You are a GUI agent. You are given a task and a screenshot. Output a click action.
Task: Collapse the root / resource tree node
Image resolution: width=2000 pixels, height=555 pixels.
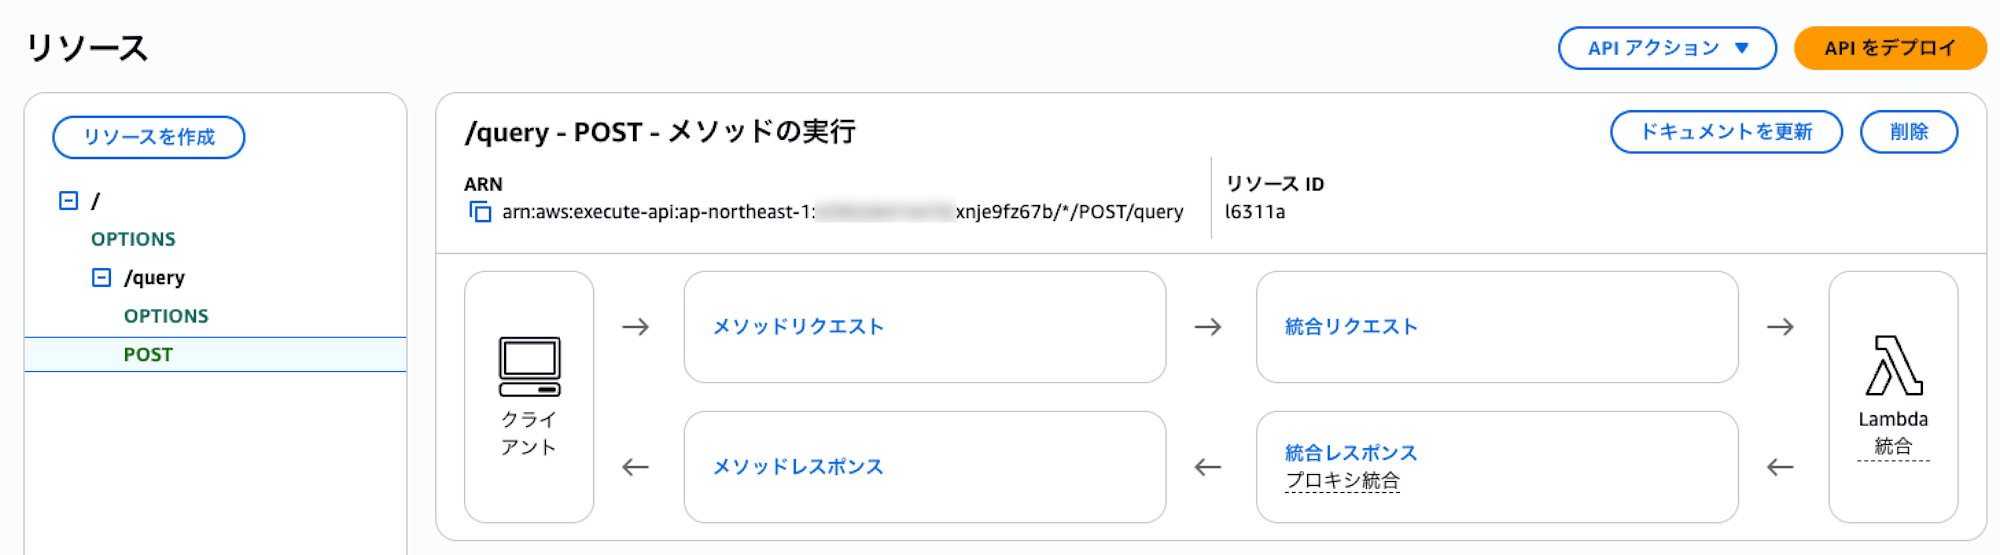69,201
